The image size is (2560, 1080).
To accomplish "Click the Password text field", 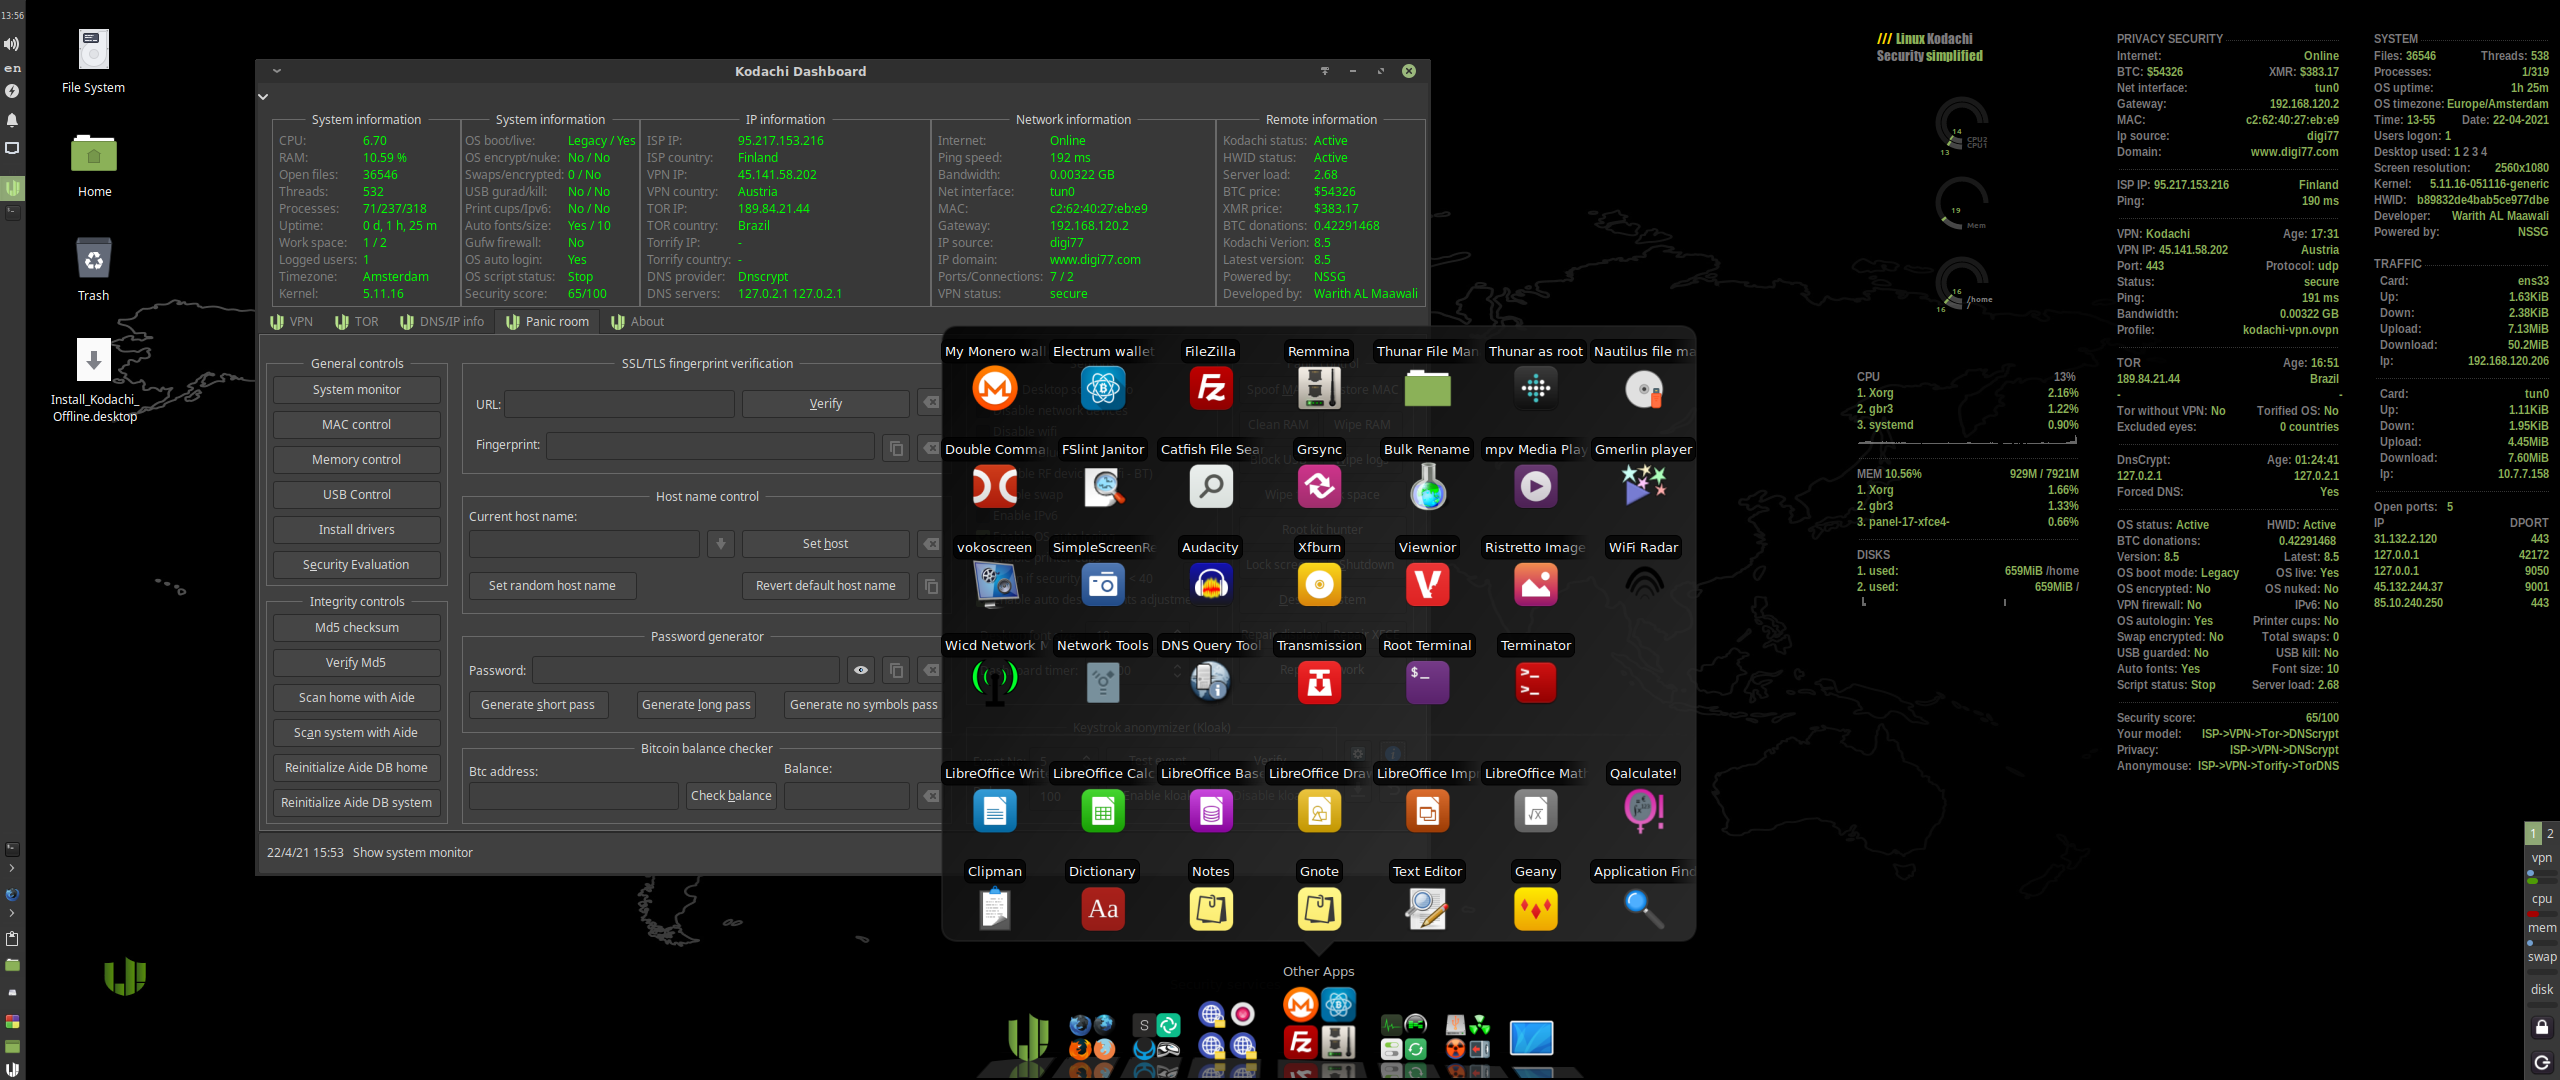I will [x=686, y=670].
